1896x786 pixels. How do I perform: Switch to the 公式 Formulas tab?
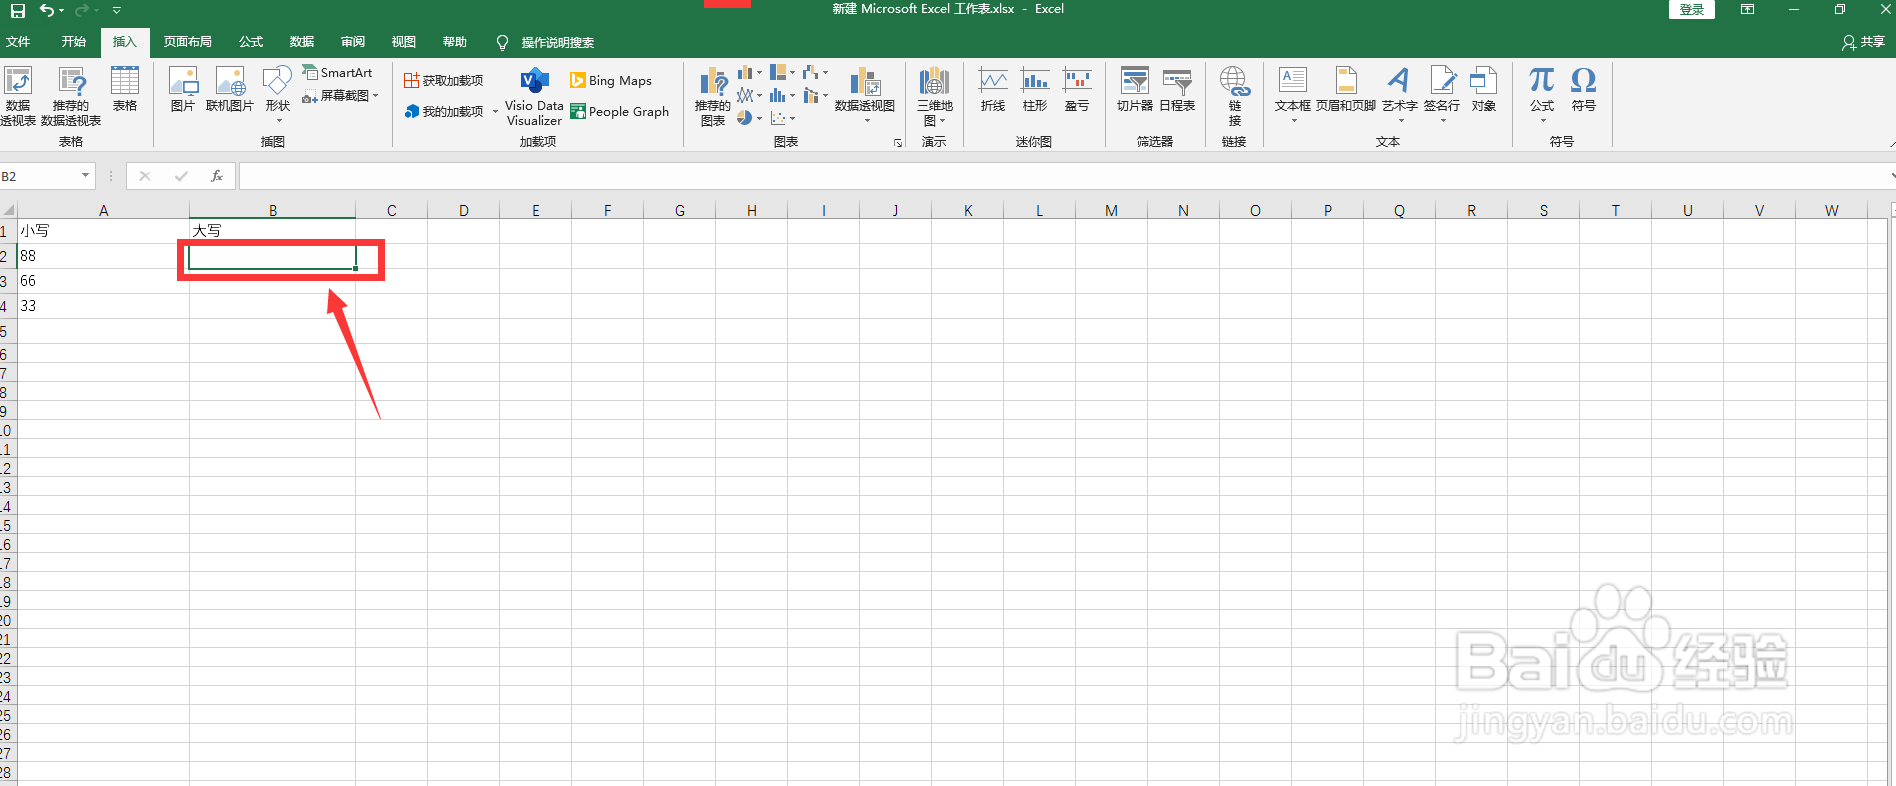tap(251, 42)
